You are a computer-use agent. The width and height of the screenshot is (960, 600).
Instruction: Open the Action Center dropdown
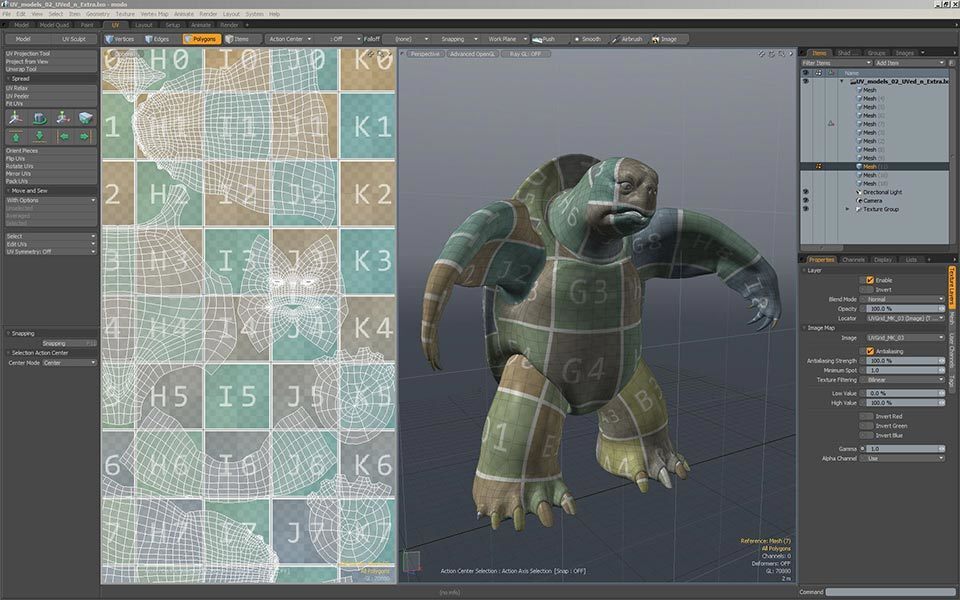(289, 39)
